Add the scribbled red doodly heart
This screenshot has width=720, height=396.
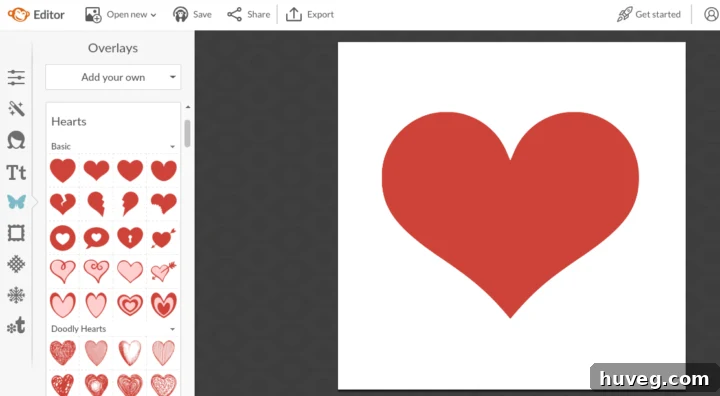tap(62, 353)
